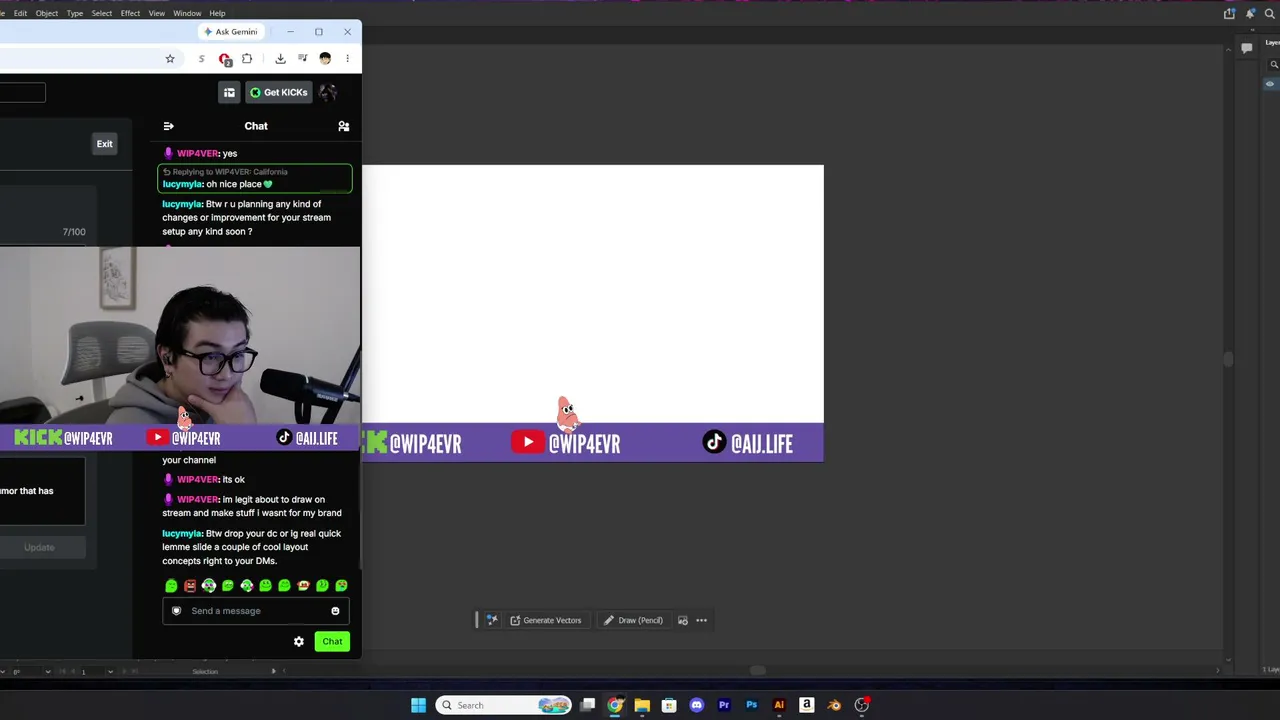Open Chrome media controls icon

302,59
